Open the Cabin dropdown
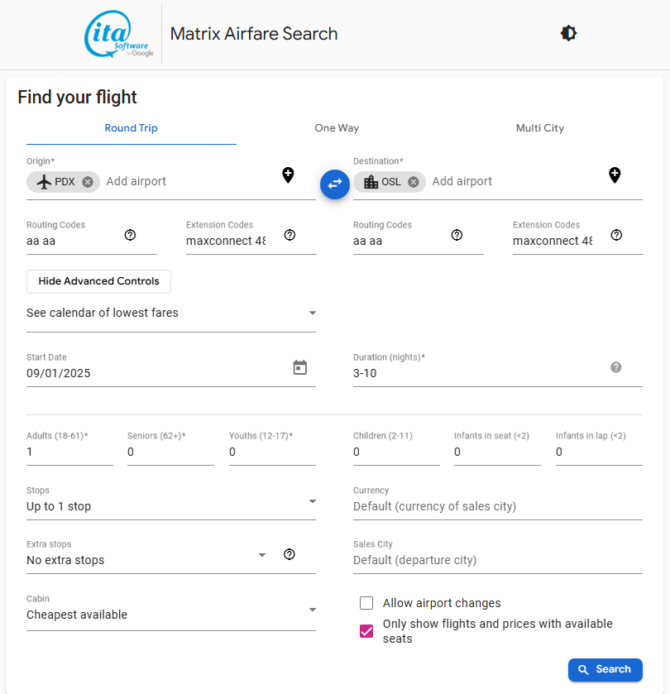 tap(171, 614)
